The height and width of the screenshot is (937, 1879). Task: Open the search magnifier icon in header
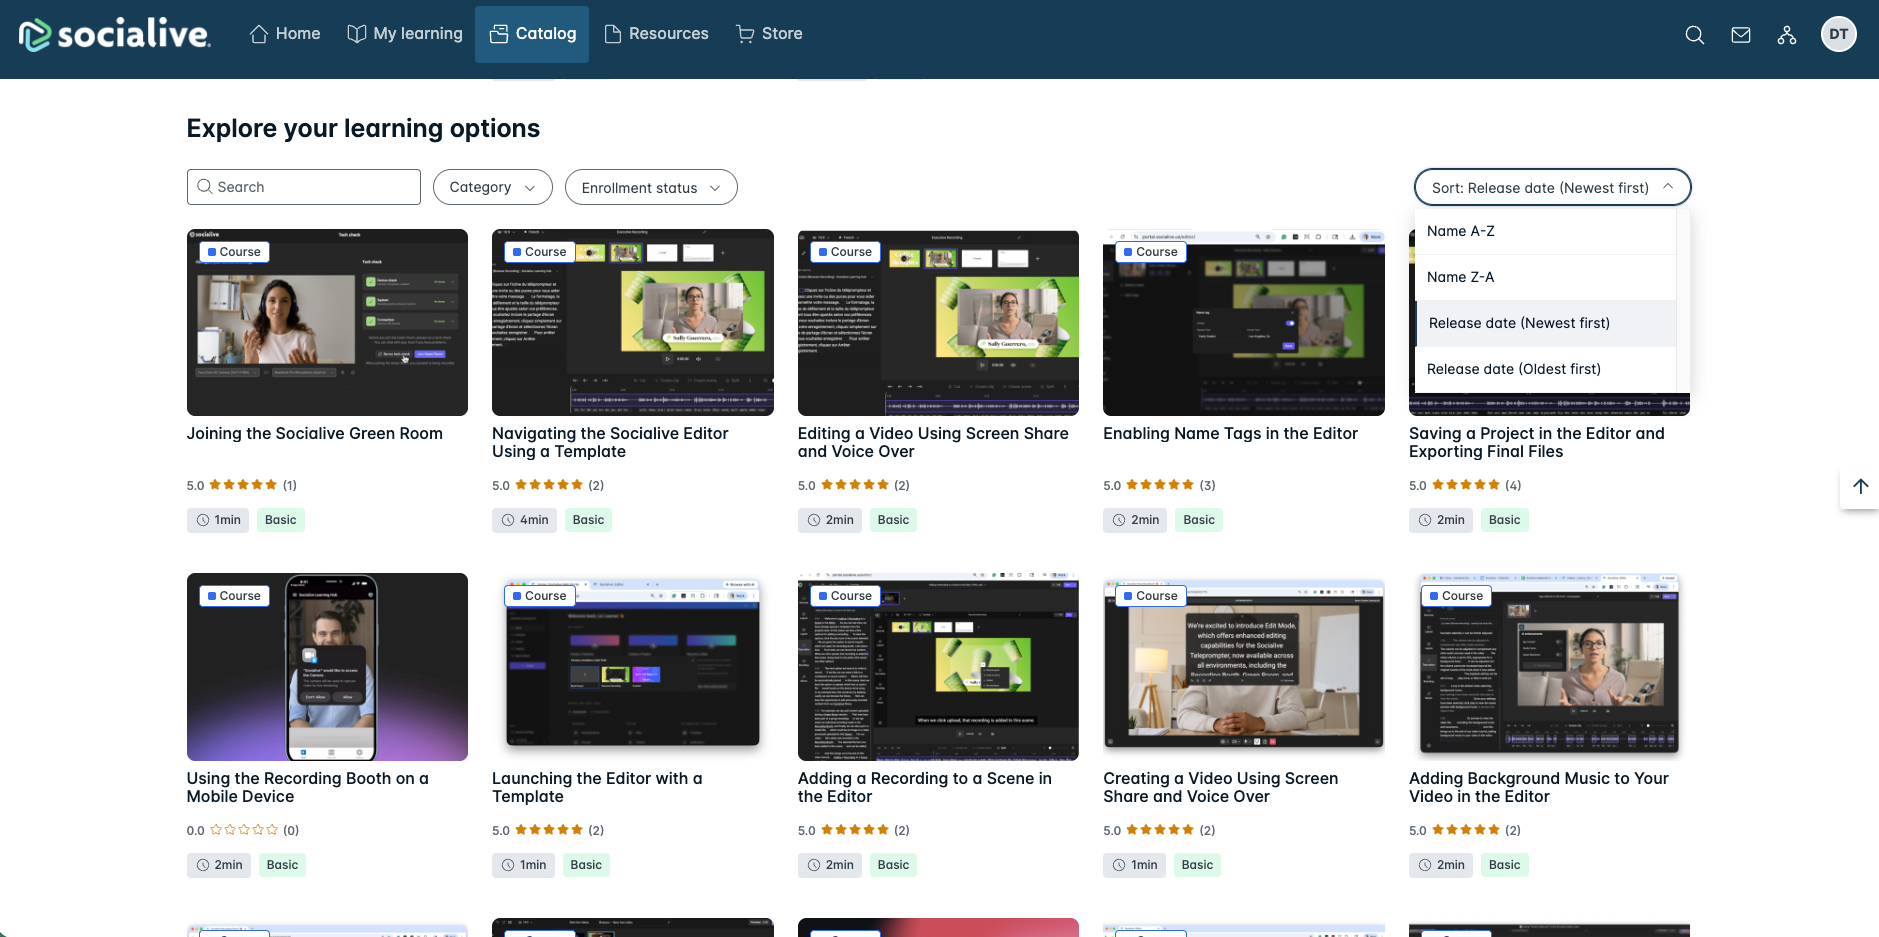pos(1694,35)
